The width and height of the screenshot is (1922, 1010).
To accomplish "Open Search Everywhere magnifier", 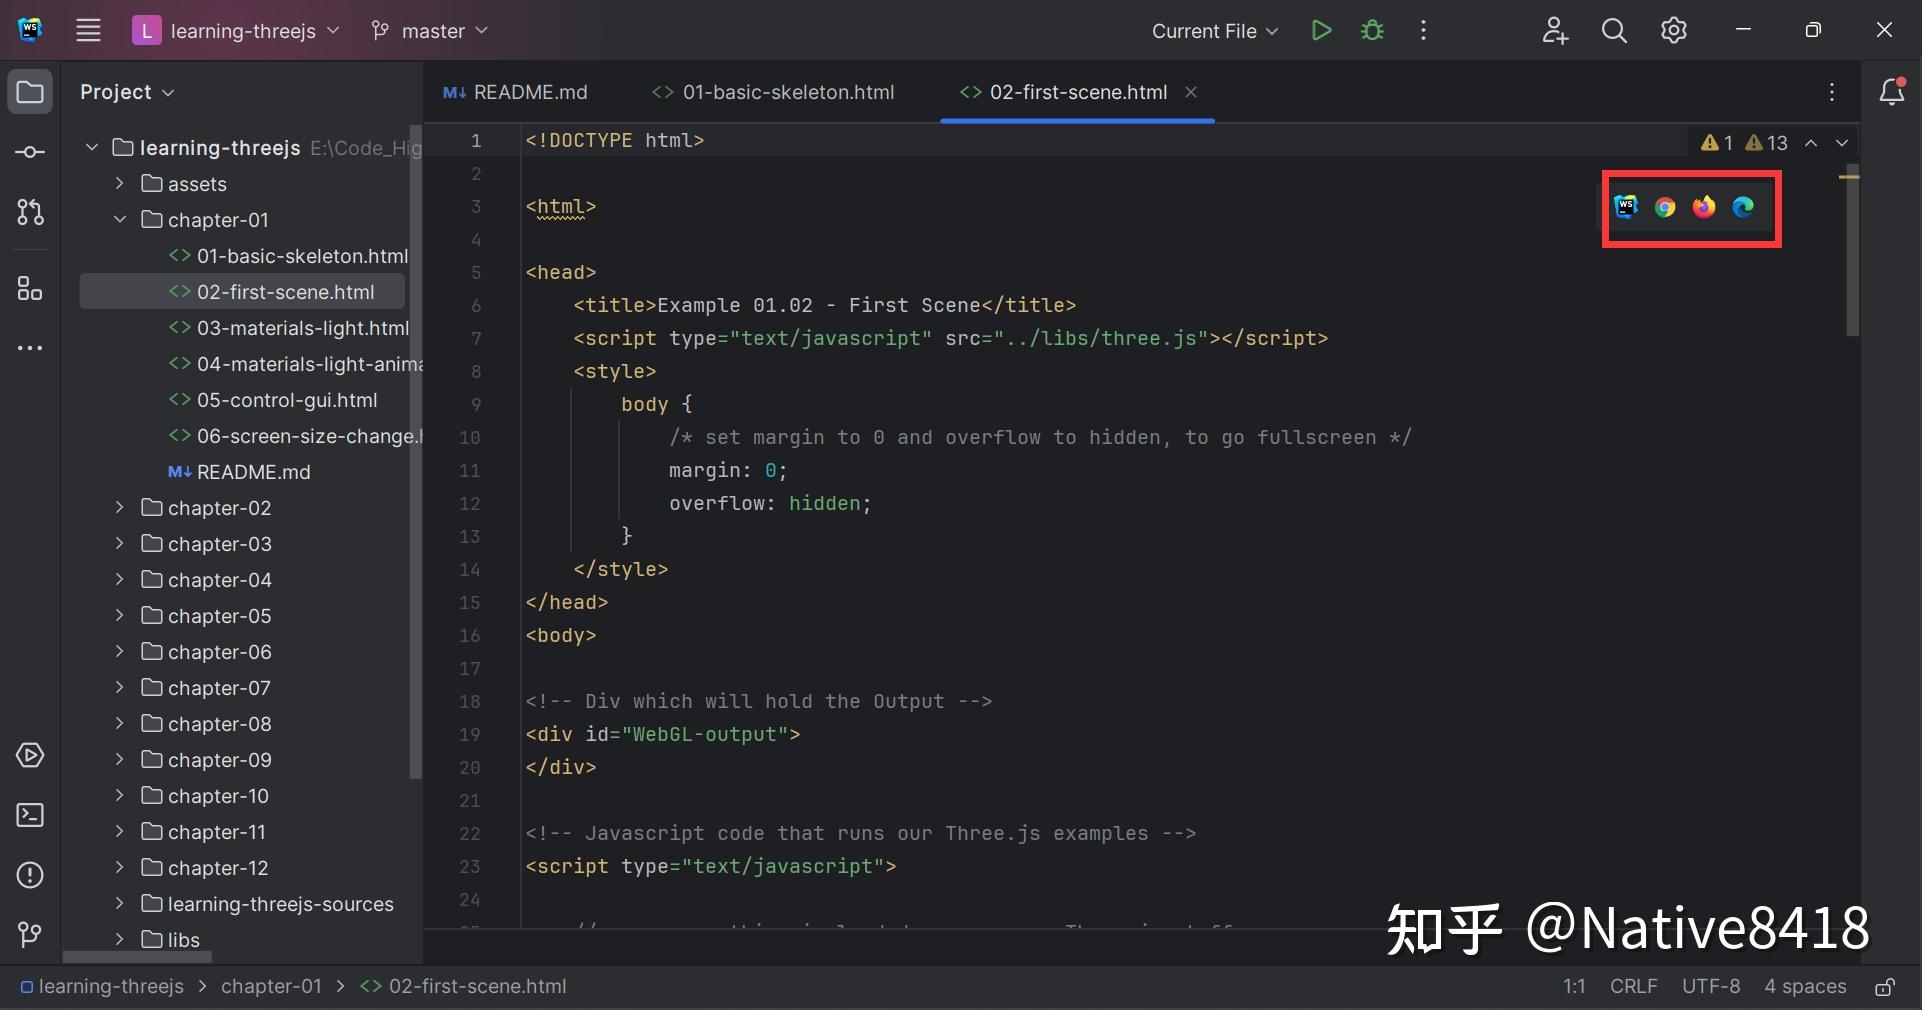I will pos(1613,30).
